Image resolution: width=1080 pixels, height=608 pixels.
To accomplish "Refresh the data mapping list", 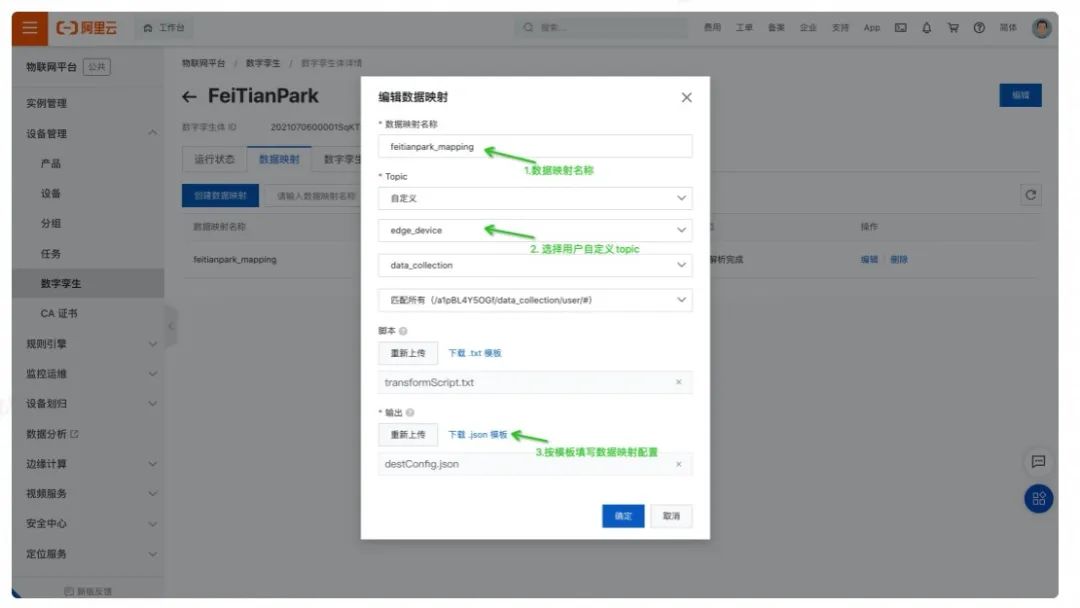I will coord(1030,195).
